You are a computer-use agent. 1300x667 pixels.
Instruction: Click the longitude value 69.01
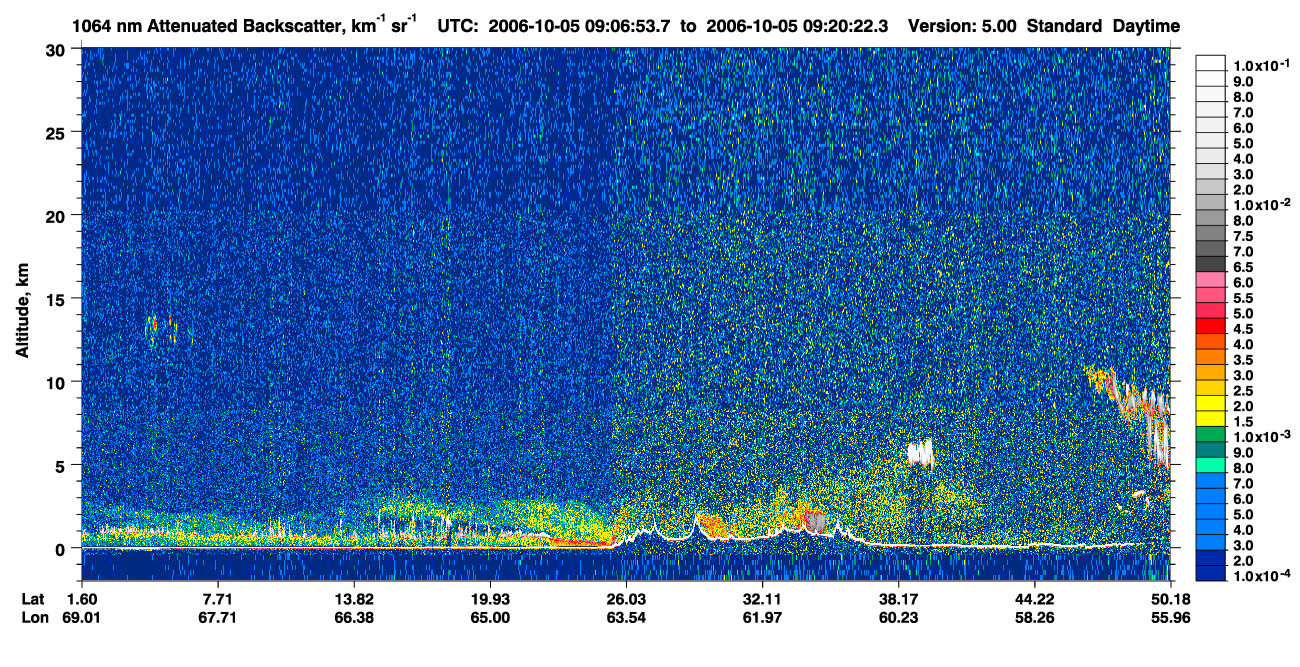click(x=81, y=617)
